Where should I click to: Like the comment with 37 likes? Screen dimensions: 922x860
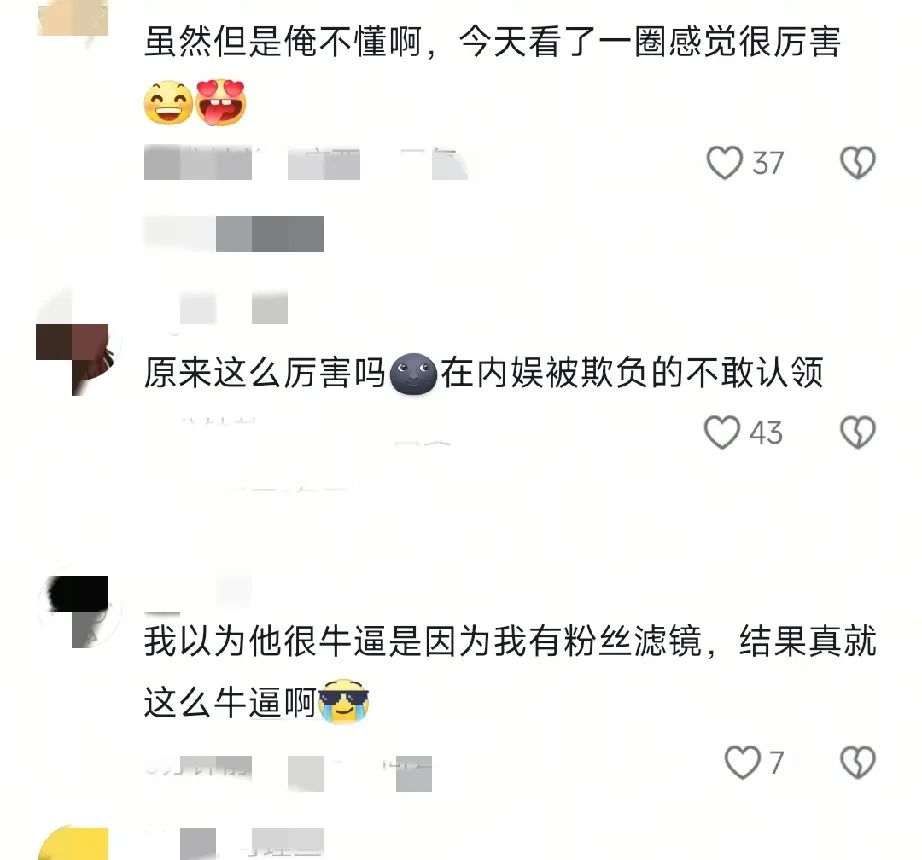(x=724, y=163)
